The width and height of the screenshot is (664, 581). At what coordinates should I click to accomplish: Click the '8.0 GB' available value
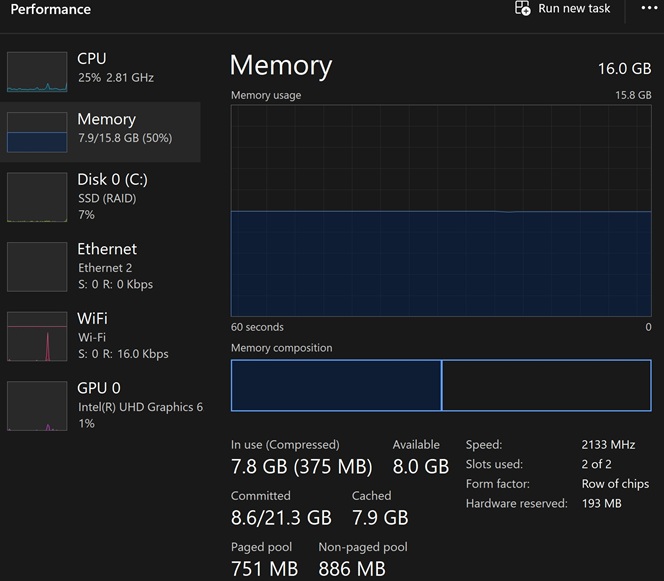click(421, 467)
